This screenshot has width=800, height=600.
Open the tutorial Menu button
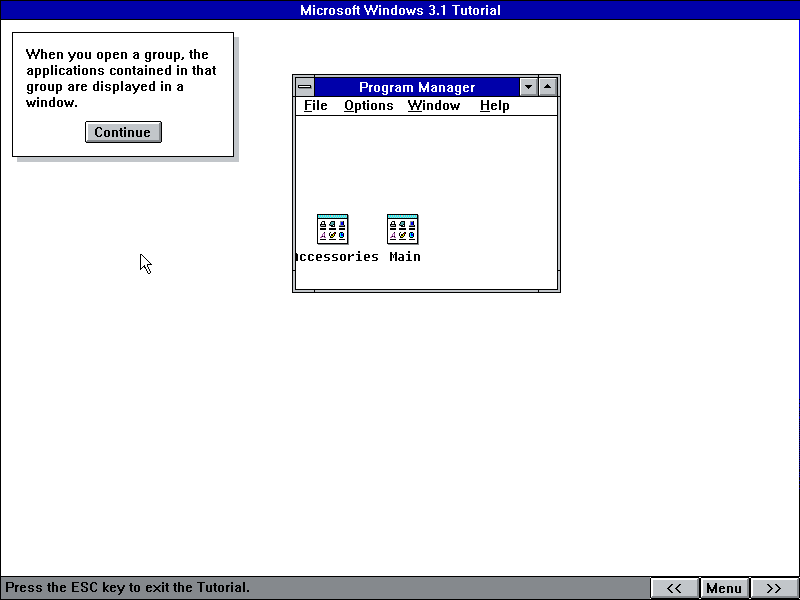[x=724, y=588]
